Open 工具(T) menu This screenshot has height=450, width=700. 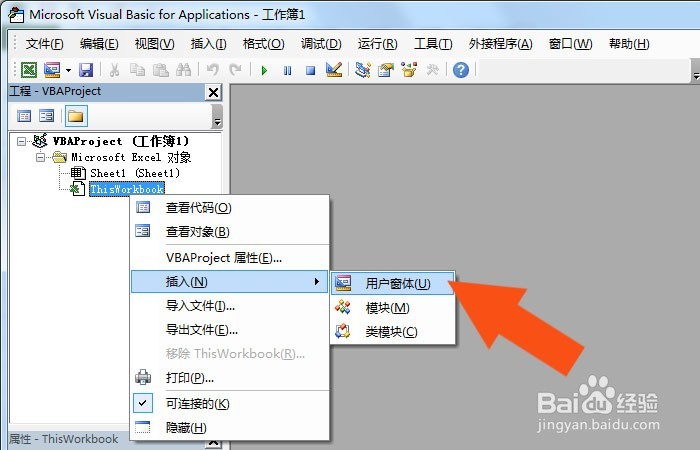click(433, 44)
